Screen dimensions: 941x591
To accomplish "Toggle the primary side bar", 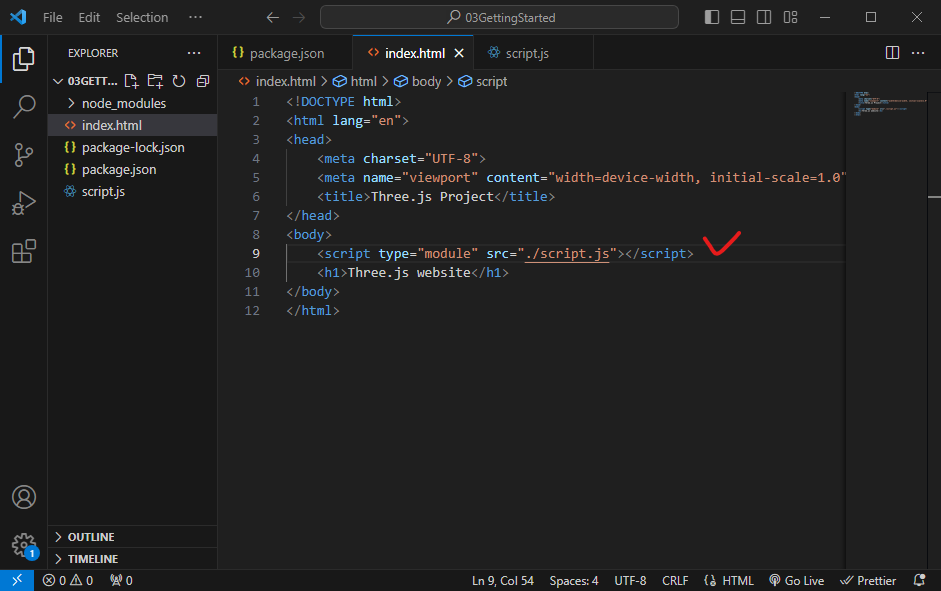I will (x=712, y=17).
